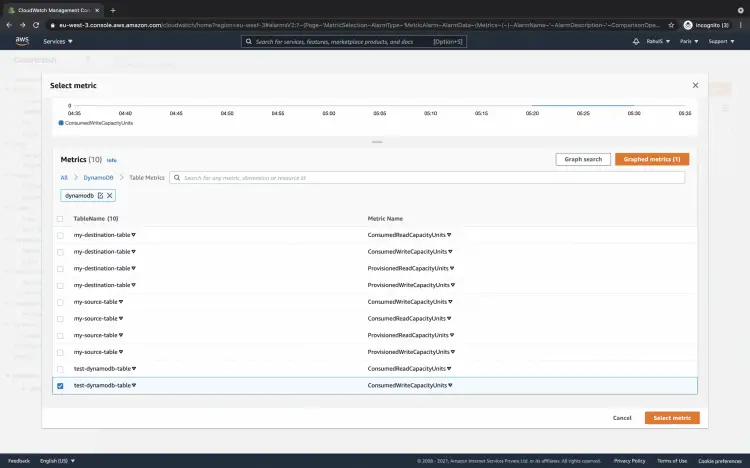Expand test-dynamodb-table arrow in selected row
Image resolution: width=750 pixels, height=468 pixels.
(134, 385)
